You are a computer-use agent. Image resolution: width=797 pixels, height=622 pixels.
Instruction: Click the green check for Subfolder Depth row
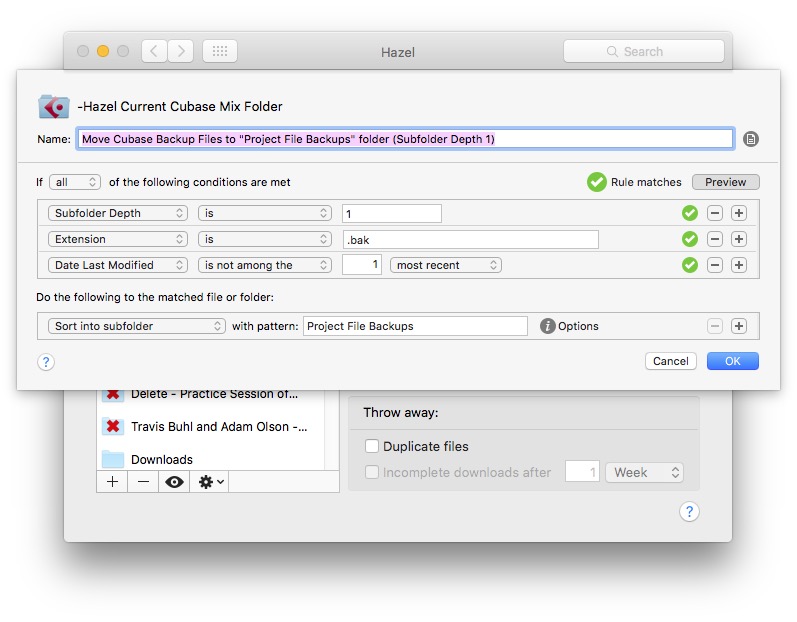pyautogui.click(x=690, y=213)
